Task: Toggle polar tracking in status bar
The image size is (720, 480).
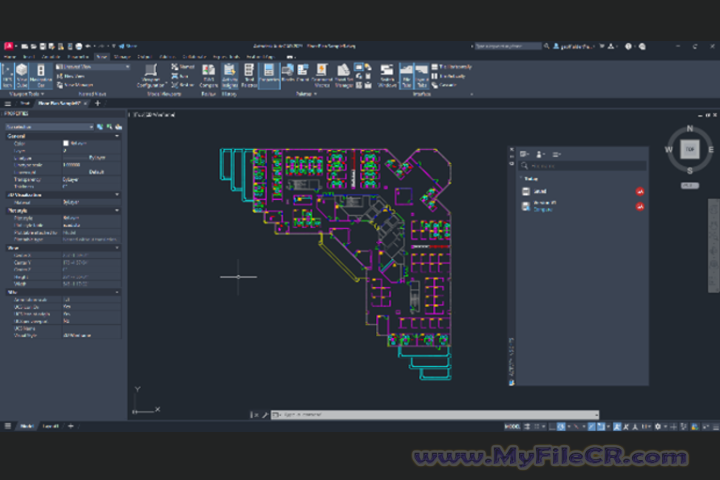Action: [562, 427]
